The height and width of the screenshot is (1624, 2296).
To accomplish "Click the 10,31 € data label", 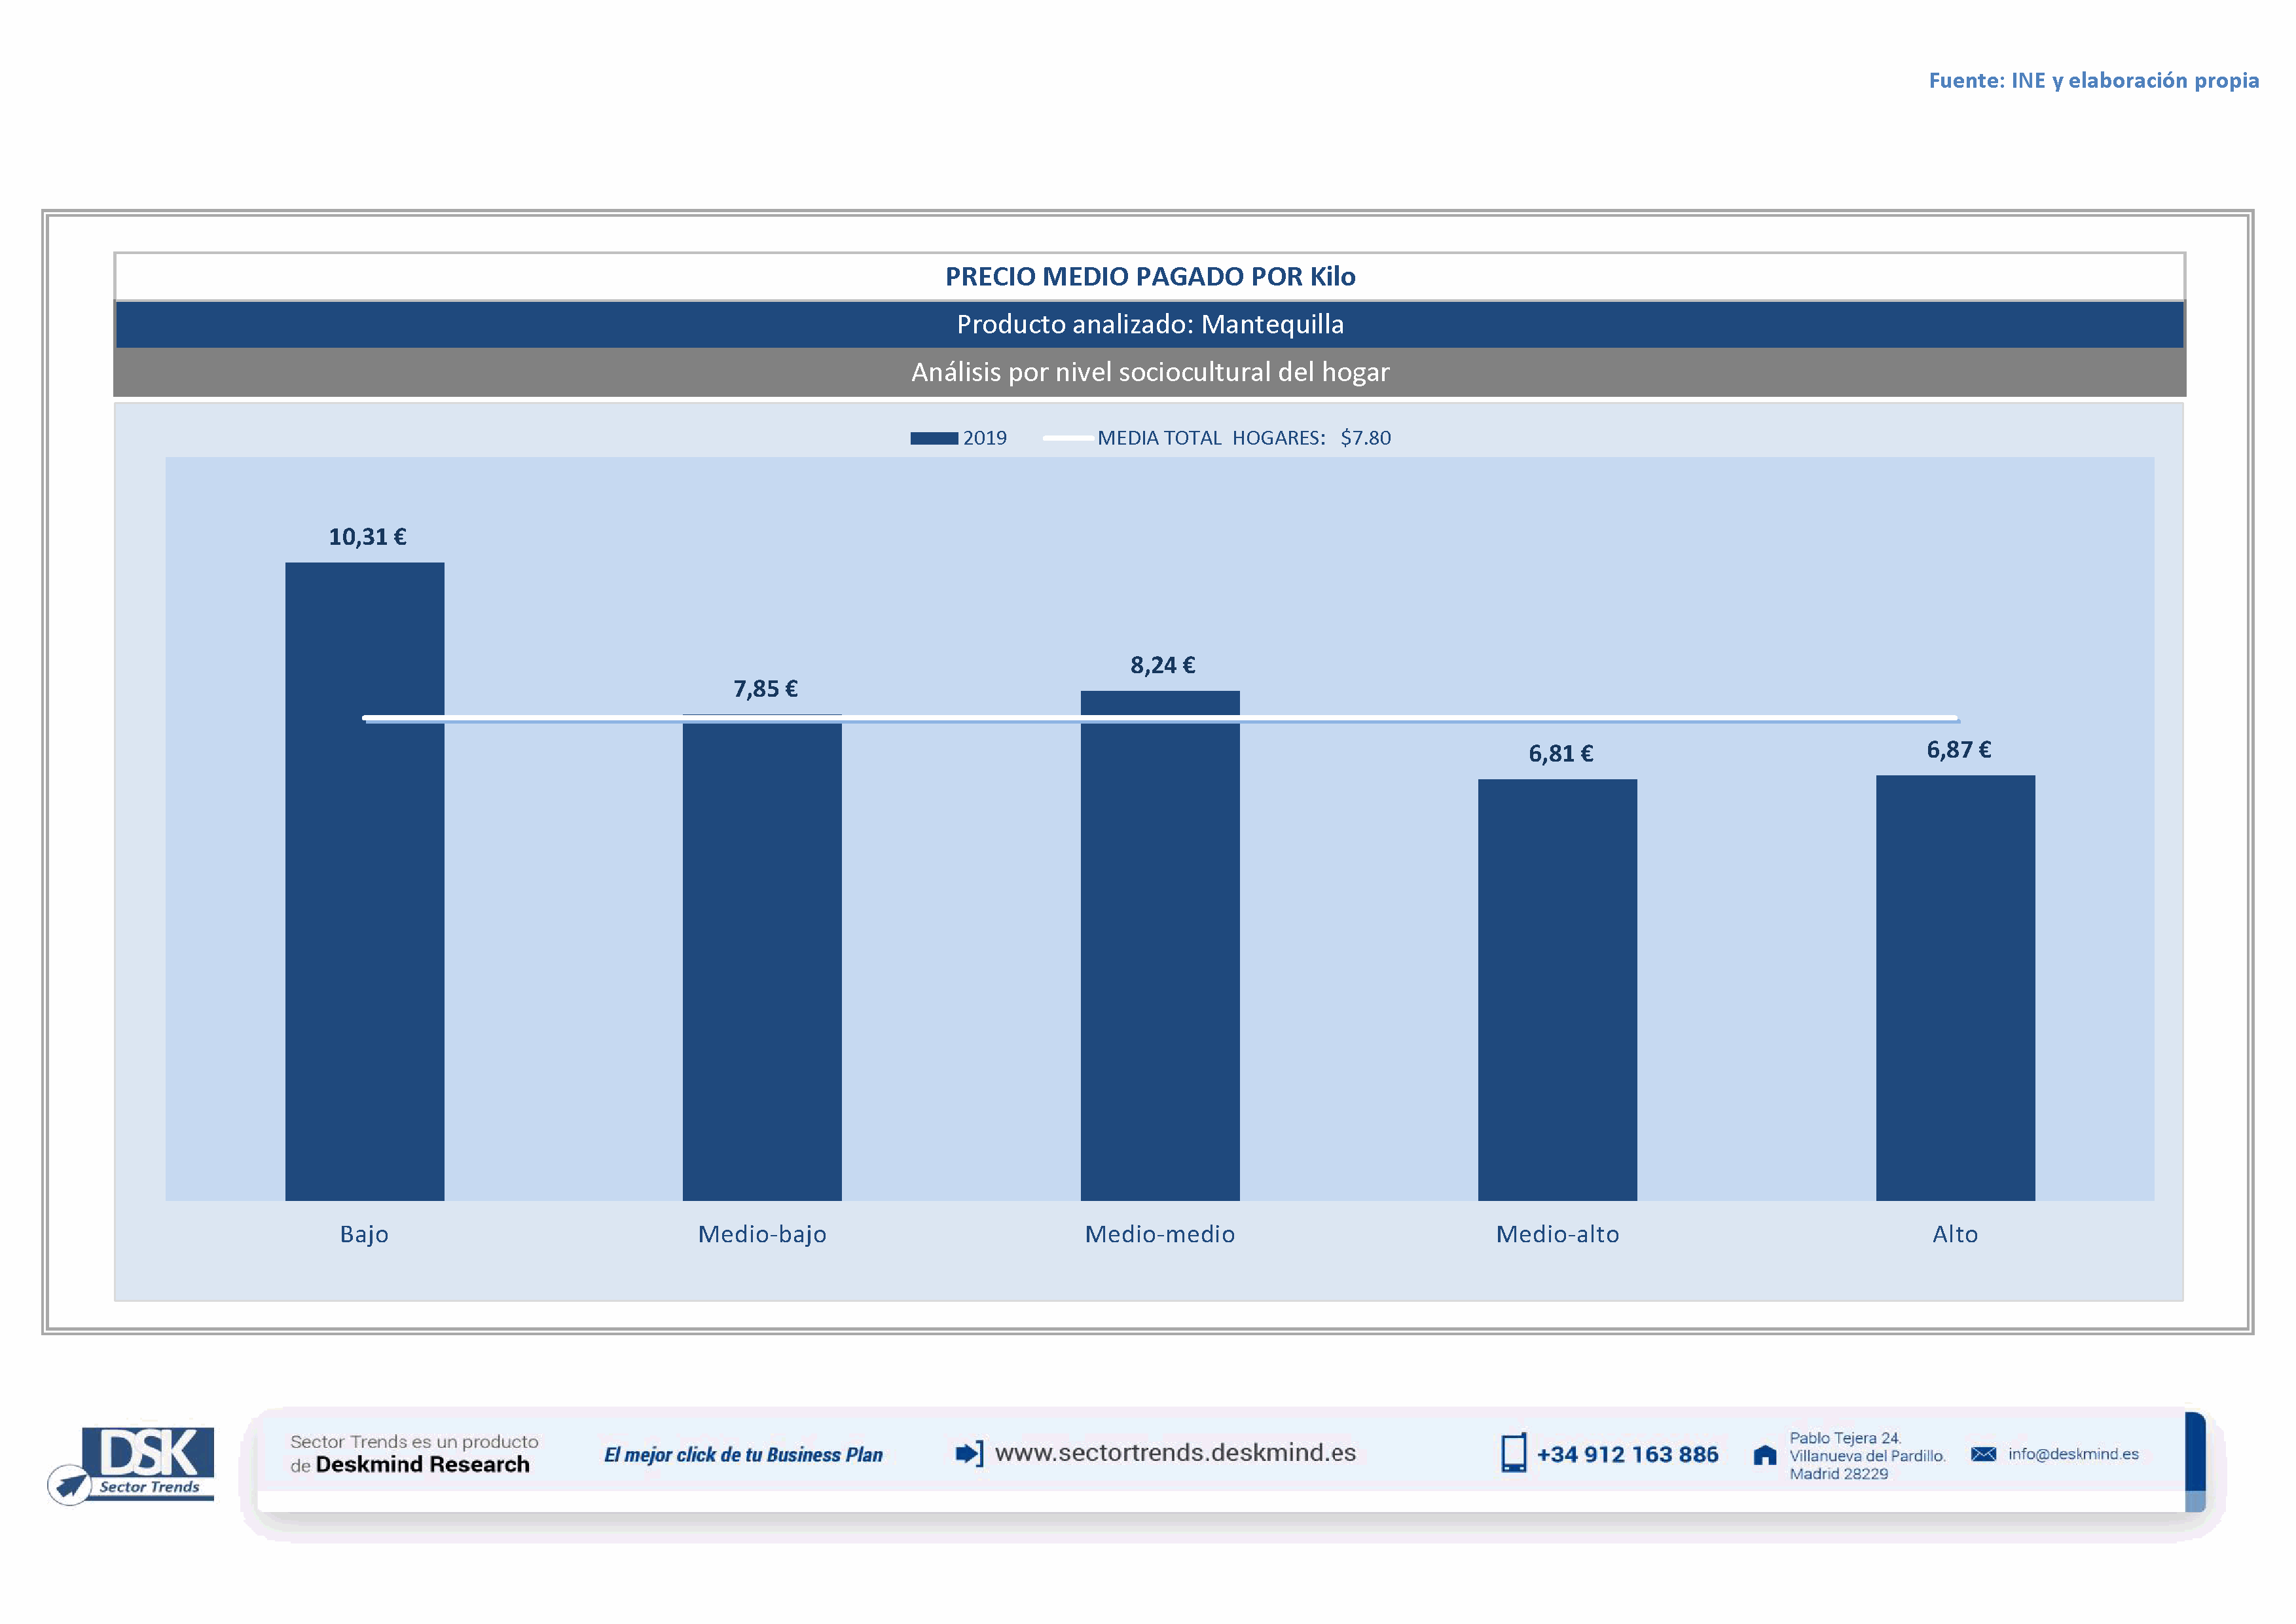I will point(367,537).
